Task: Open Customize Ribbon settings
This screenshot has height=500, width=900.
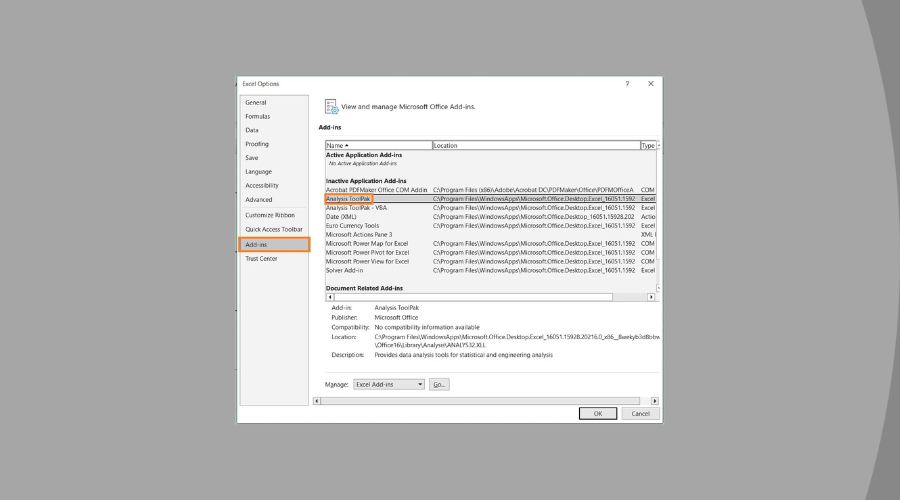Action: (274, 215)
